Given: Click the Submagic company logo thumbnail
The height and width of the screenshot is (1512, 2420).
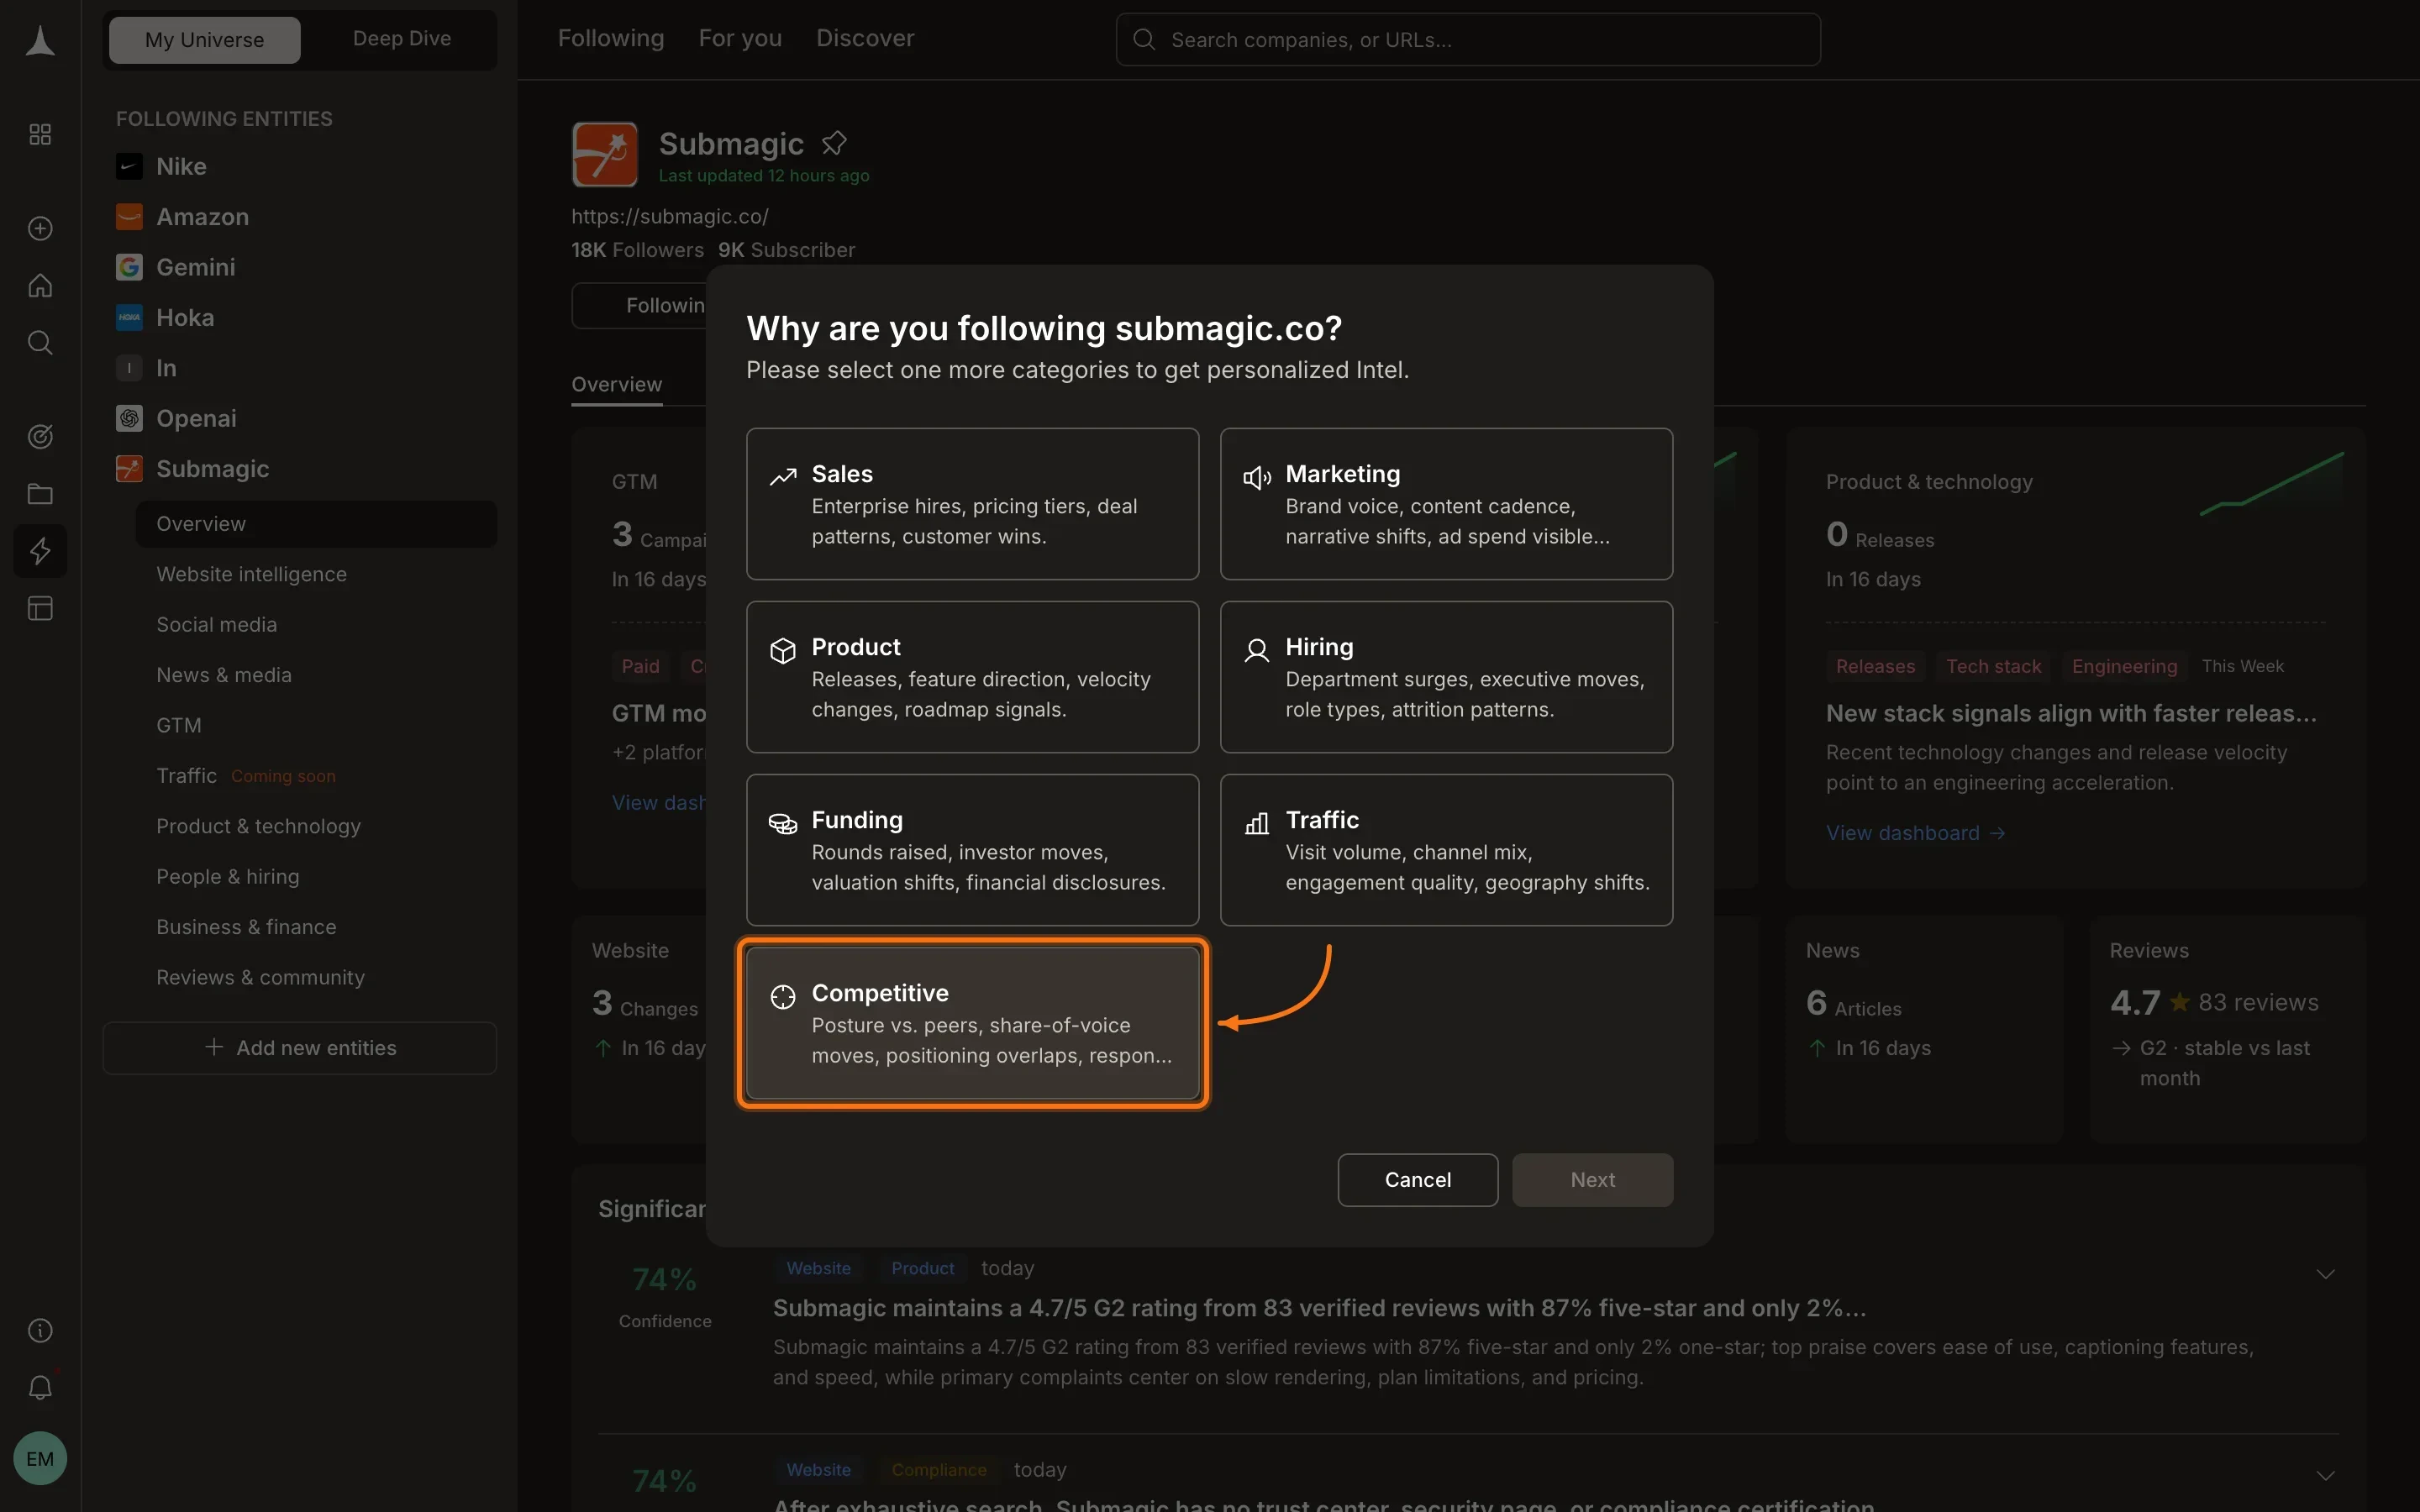Looking at the screenshot, I should 605,154.
